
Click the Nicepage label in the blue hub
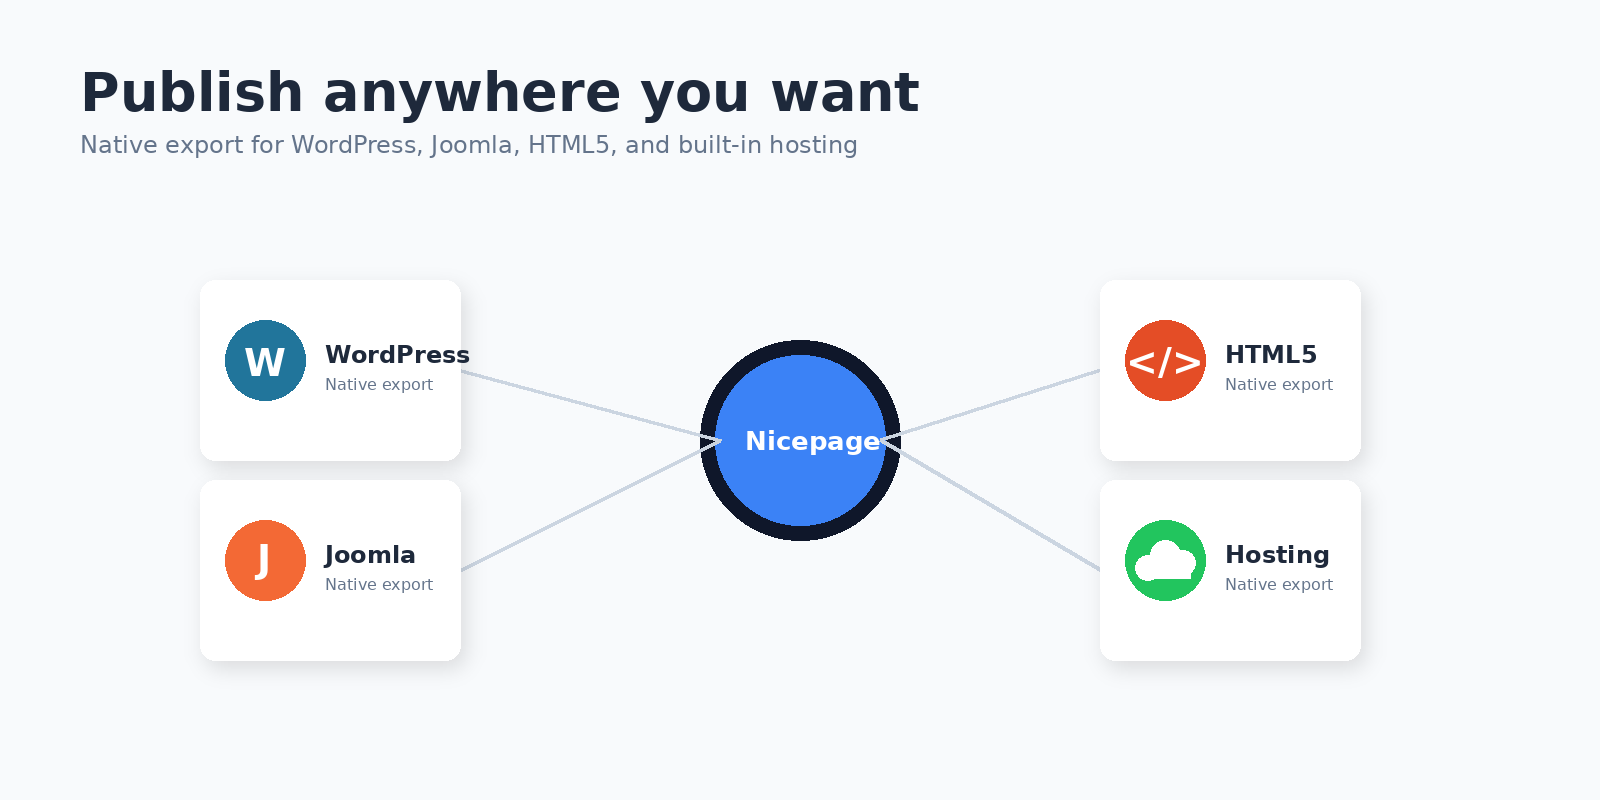coord(812,441)
